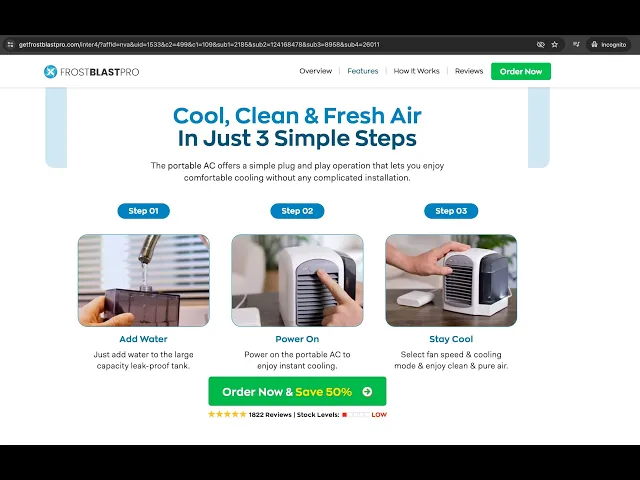Bookmark this page with the star icon
640x480 pixels.
[x=554, y=44]
